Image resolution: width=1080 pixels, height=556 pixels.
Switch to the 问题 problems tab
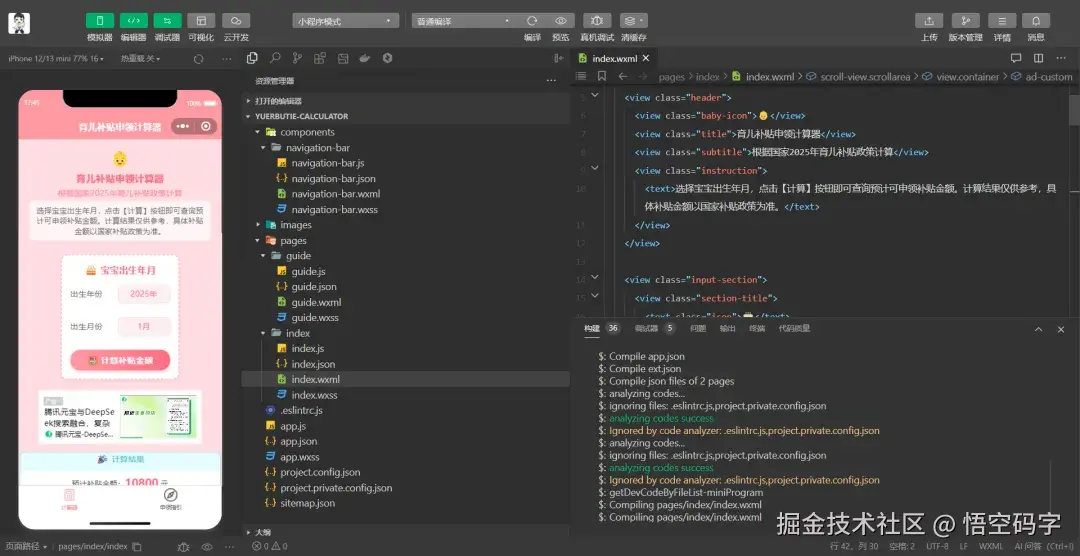(x=698, y=329)
